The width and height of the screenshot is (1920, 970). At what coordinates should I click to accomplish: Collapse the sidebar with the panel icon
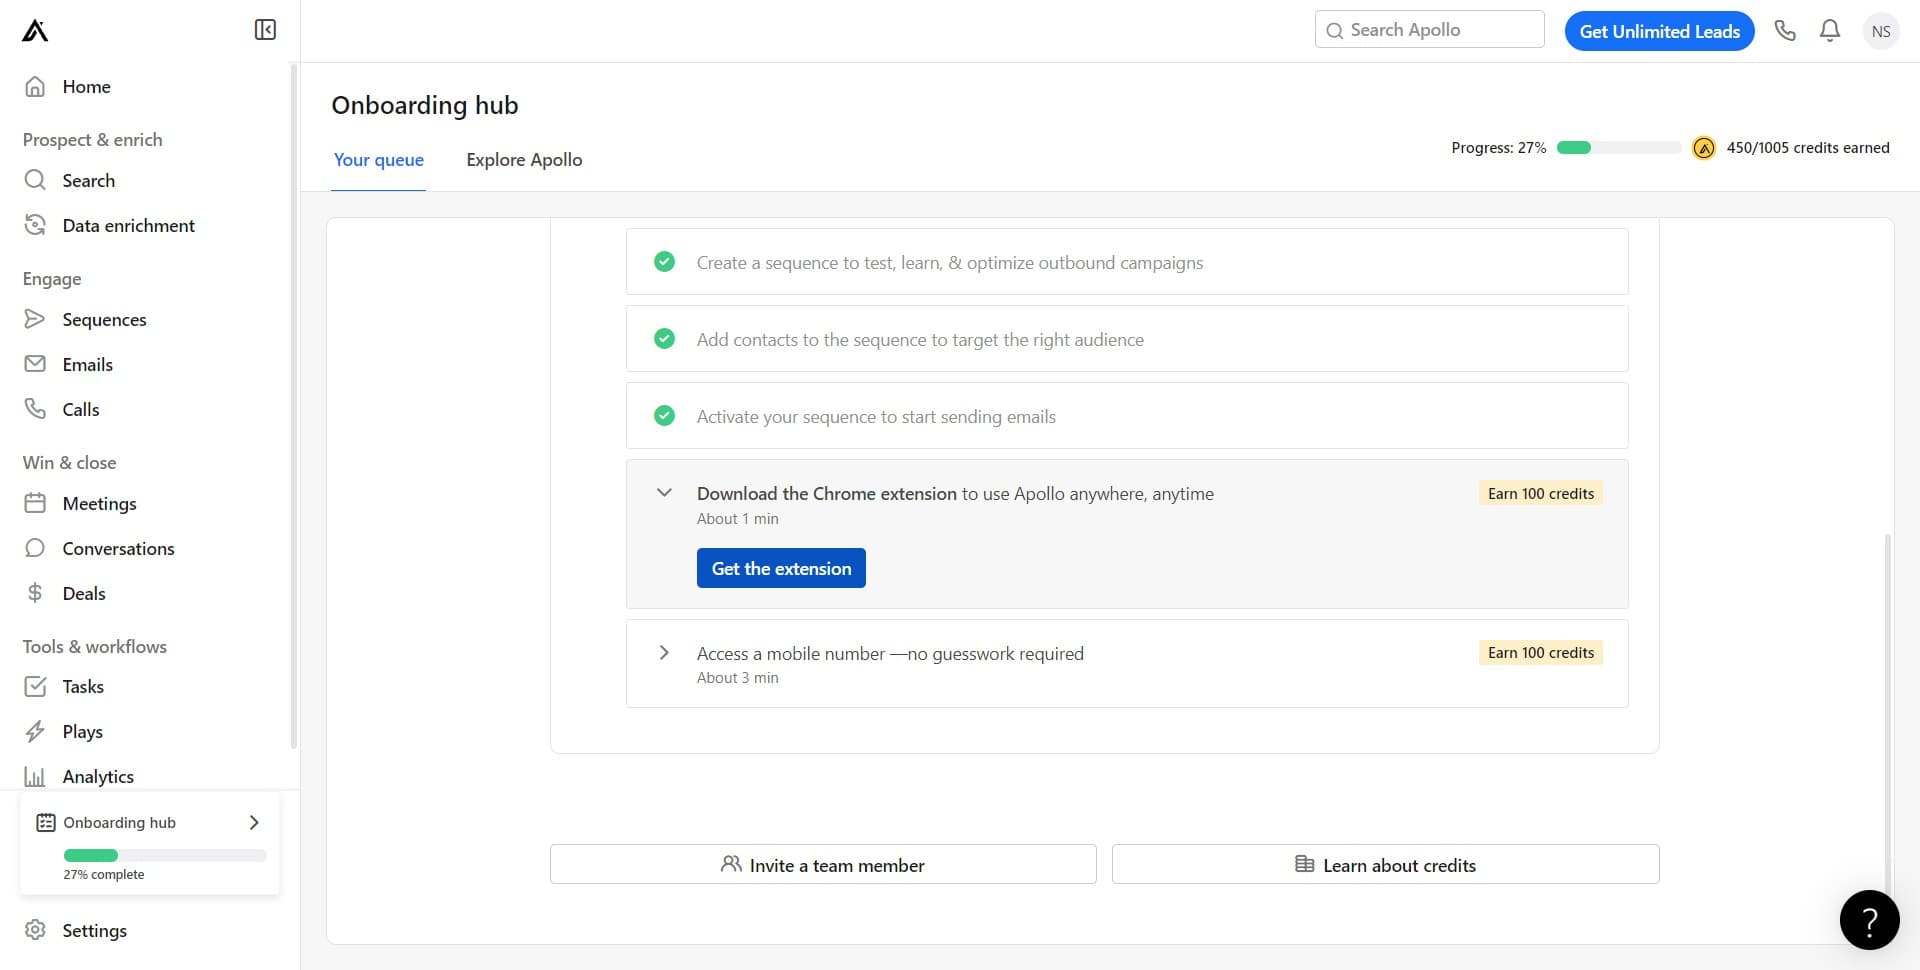click(x=265, y=30)
